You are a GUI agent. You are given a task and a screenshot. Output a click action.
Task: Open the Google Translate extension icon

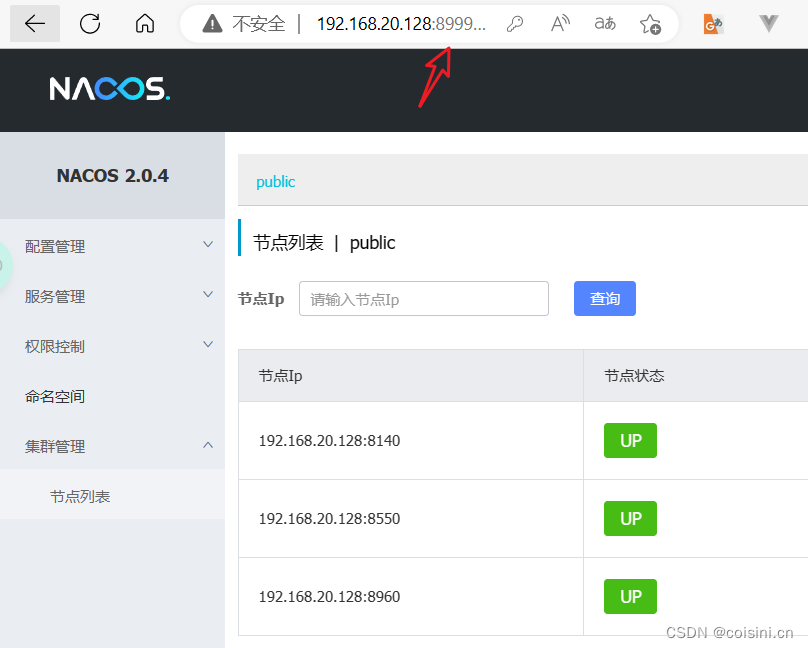tap(714, 24)
